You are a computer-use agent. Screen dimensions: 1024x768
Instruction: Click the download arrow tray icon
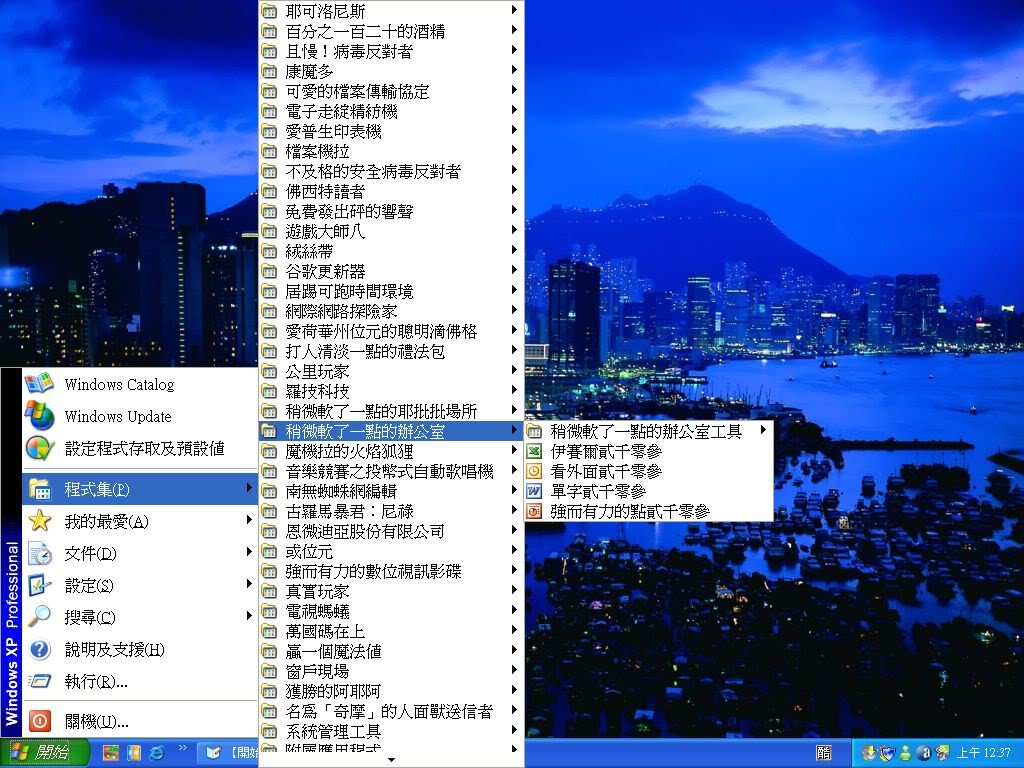click(x=869, y=753)
